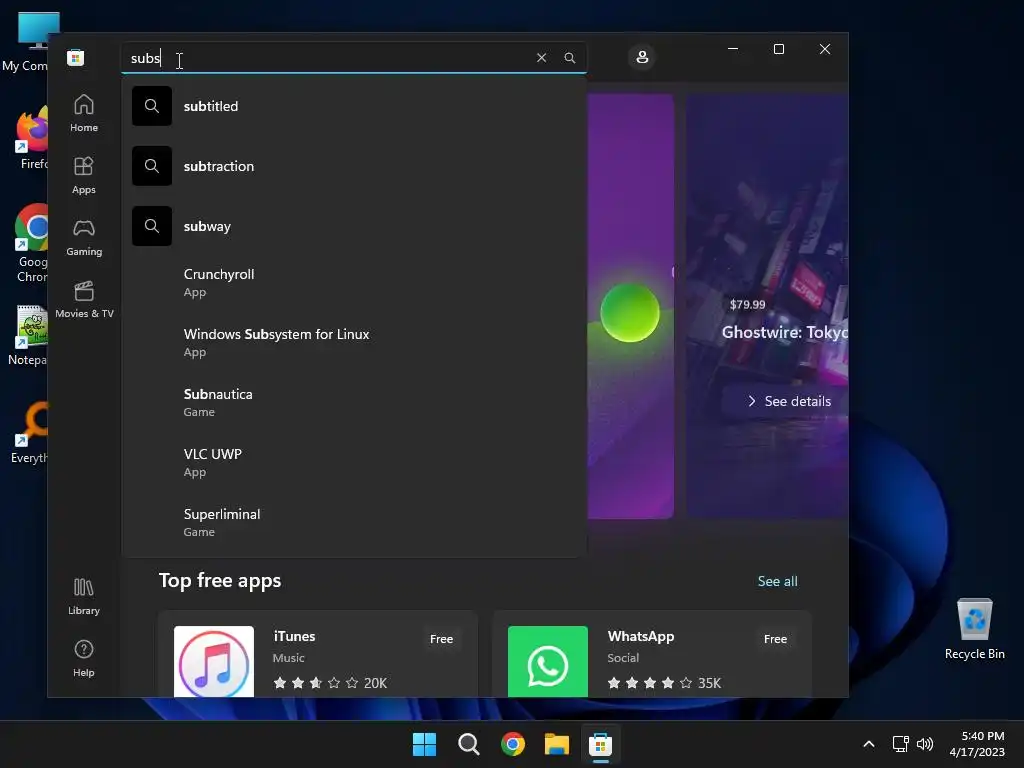1024x768 pixels.
Task: Click the Free button for iTunes
Action: [x=441, y=639]
